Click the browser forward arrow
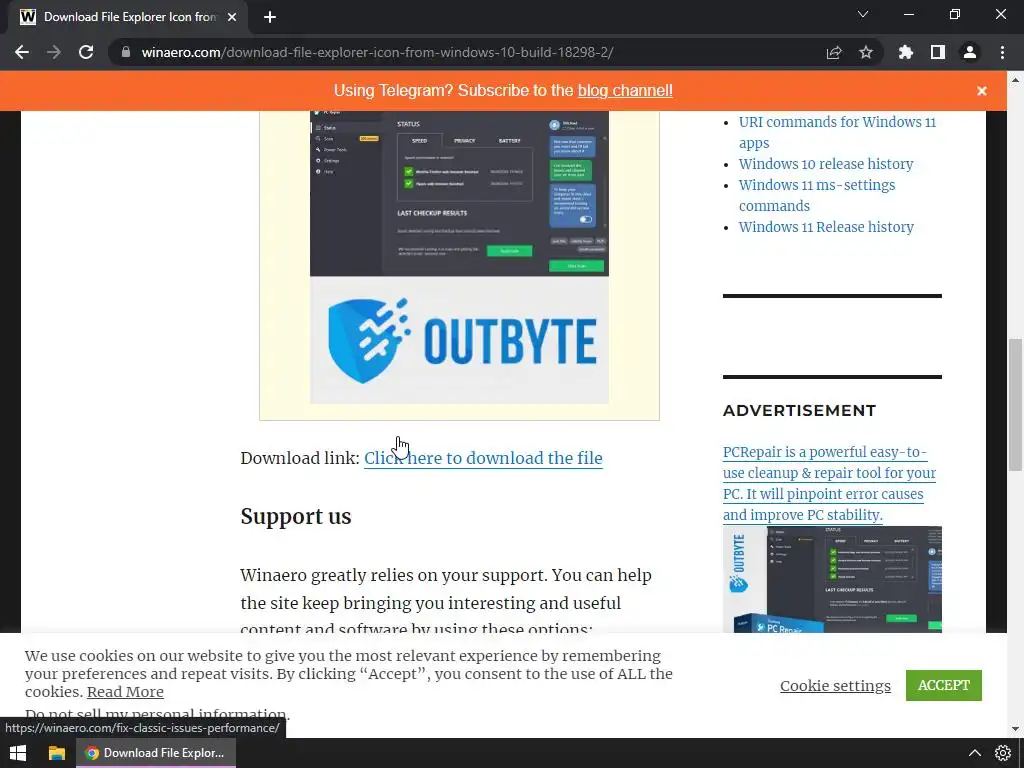The width and height of the screenshot is (1024, 768). click(x=54, y=52)
